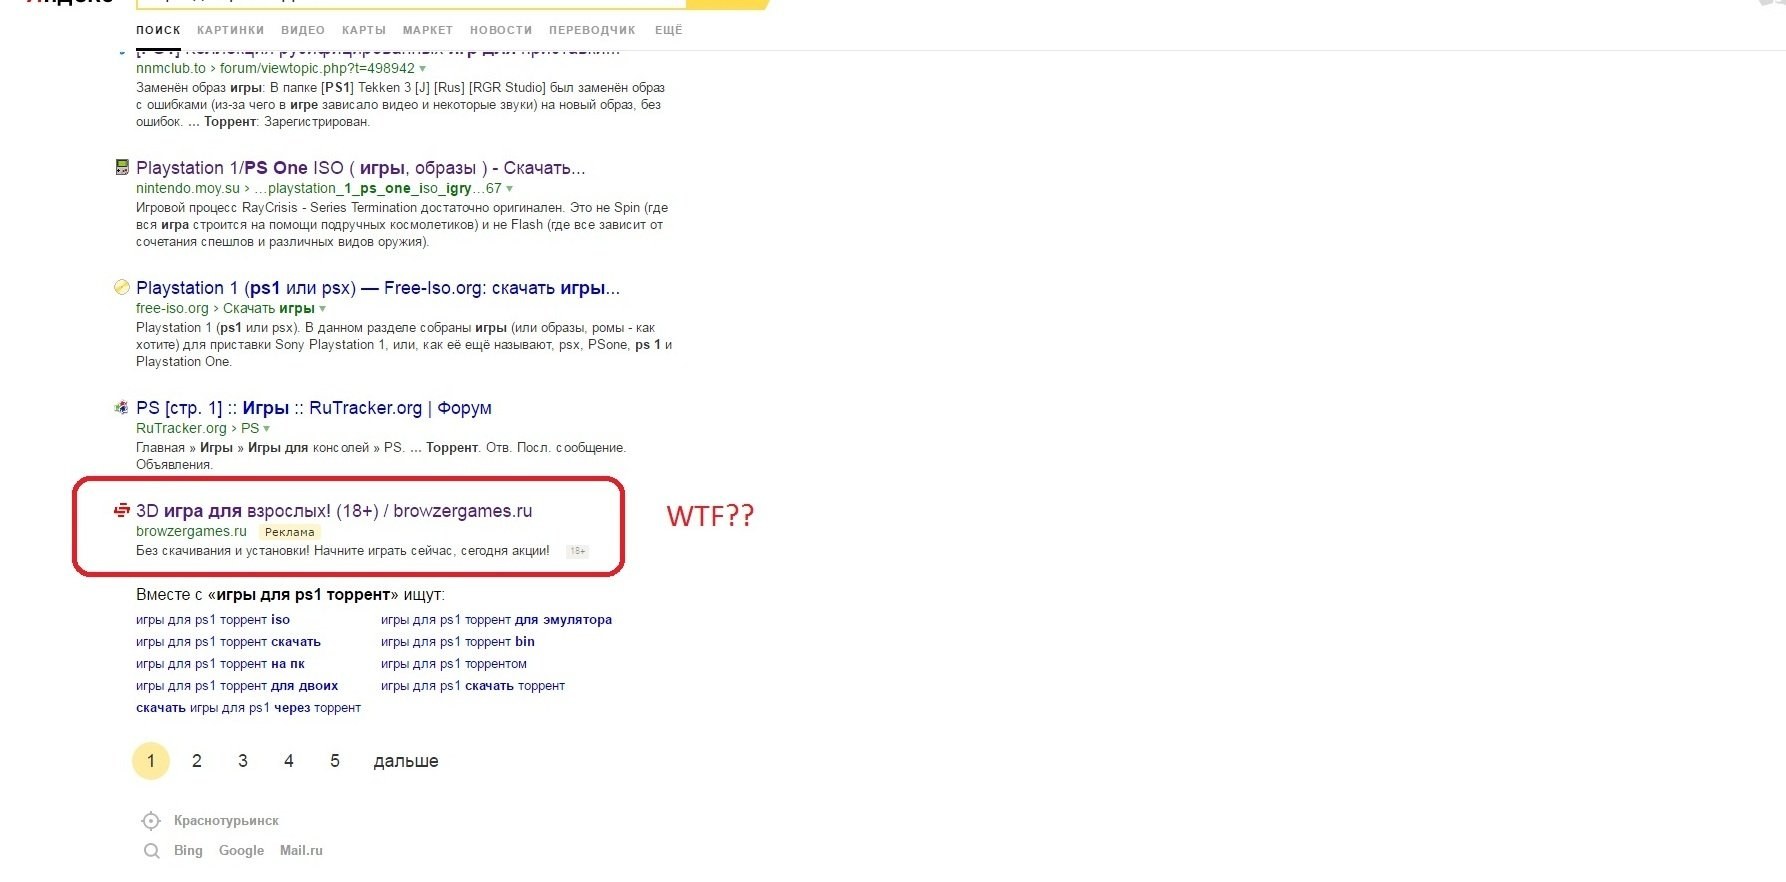Click the nintendo.moy.su result favicon
1786x882 pixels.
(122, 168)
